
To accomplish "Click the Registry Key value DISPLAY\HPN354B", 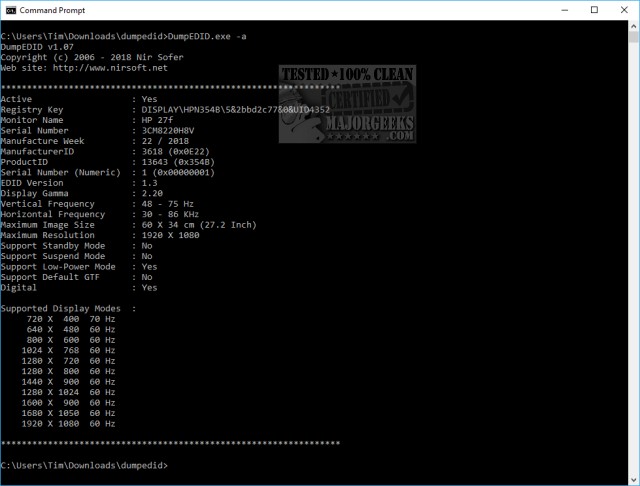I will [x=236, y=109].
